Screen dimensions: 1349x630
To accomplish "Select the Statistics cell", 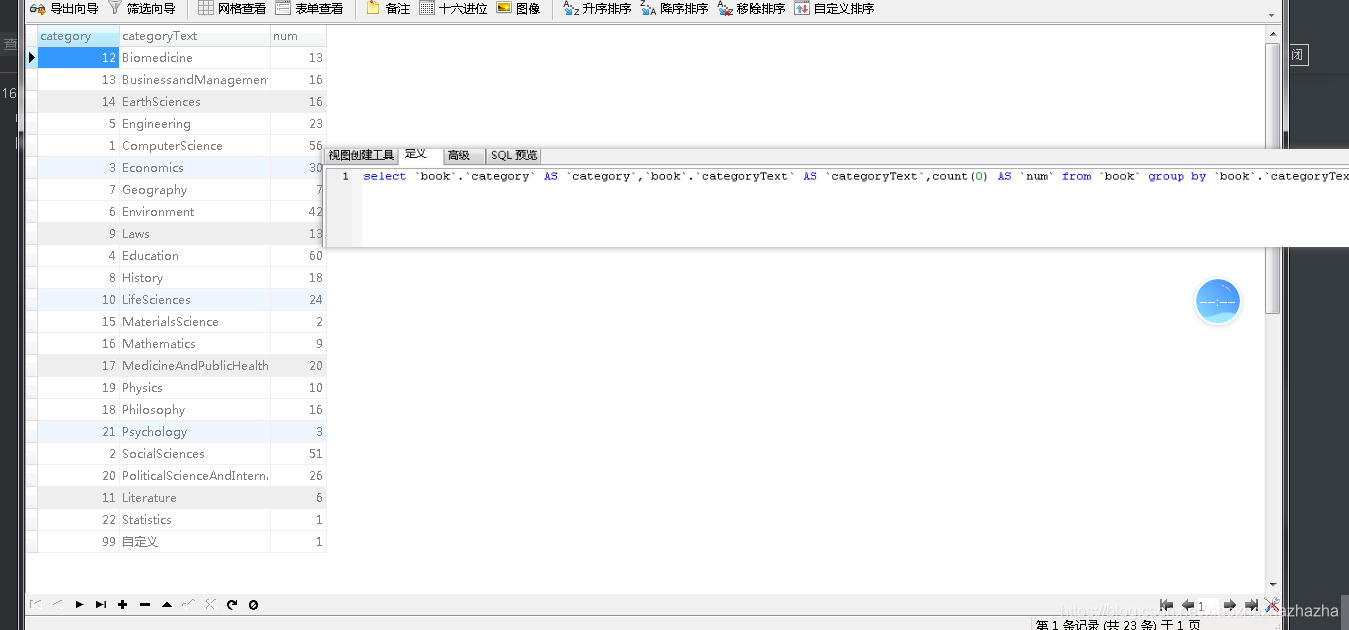I will tap(195, 520).
